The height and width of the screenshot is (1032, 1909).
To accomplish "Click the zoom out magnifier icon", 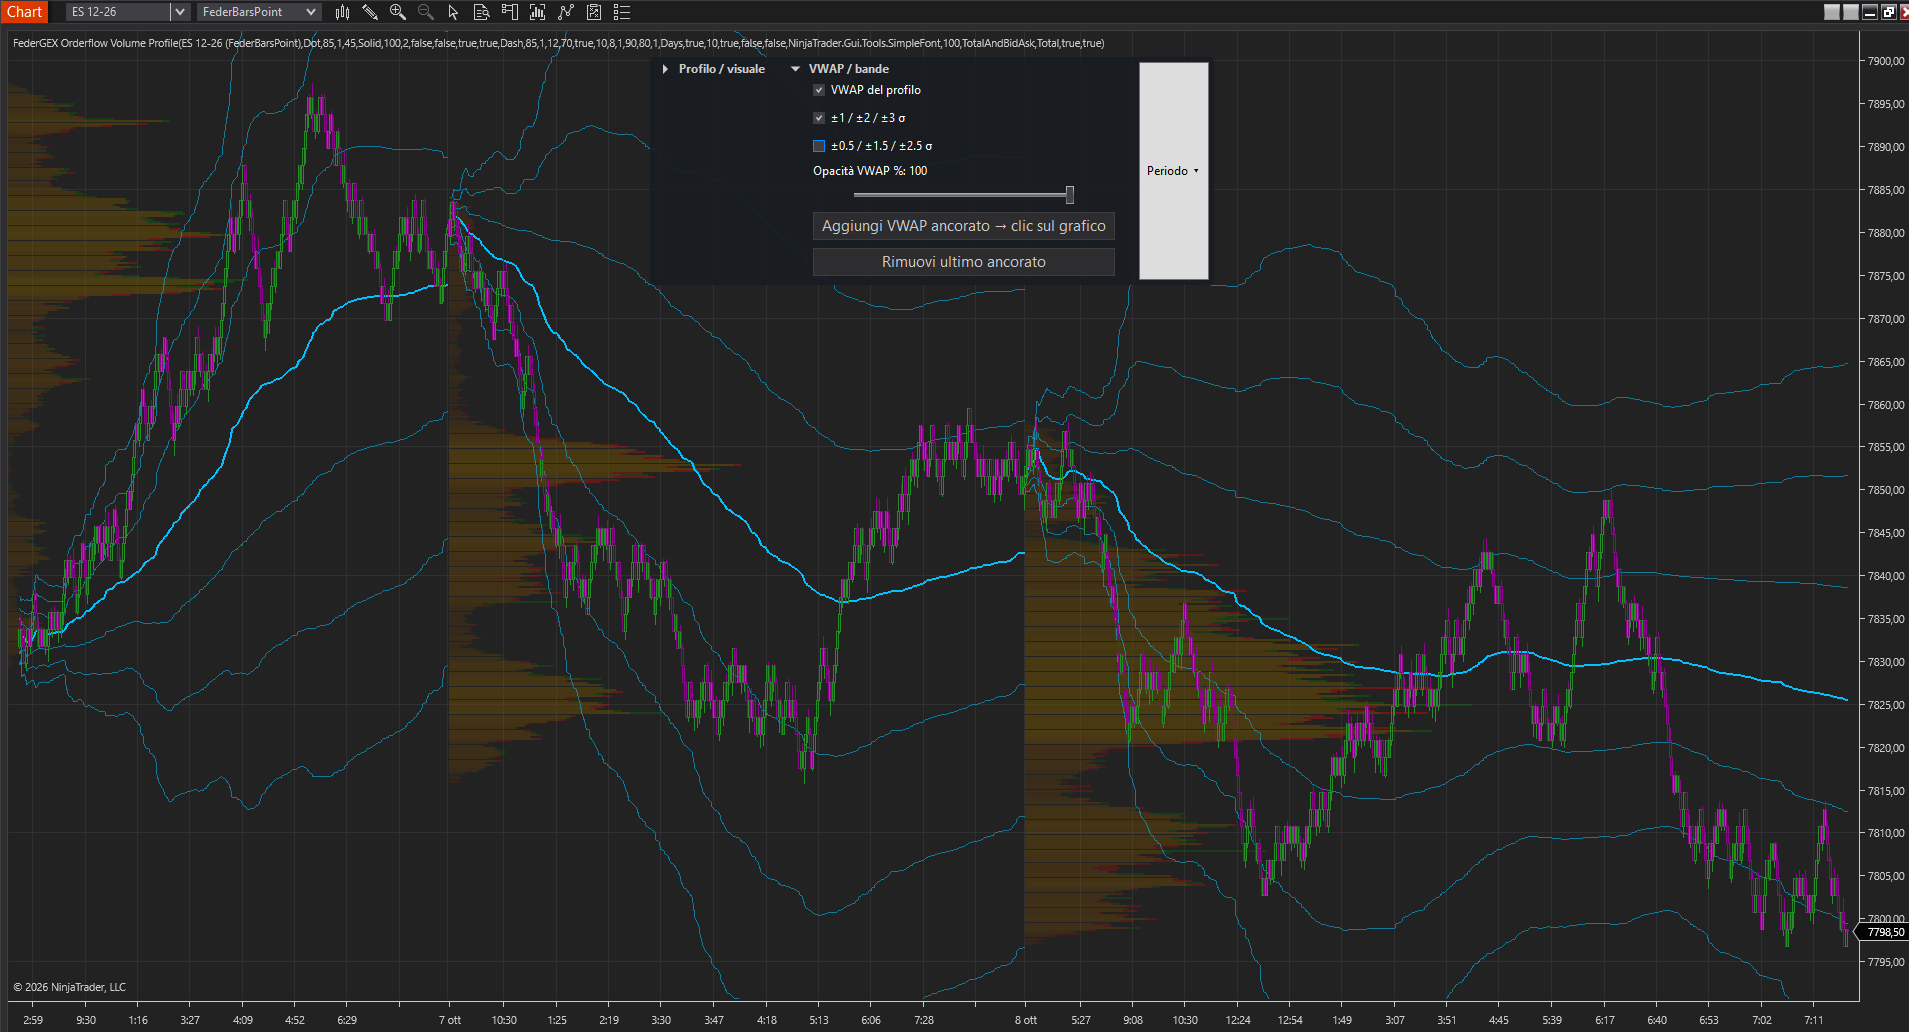I will [x=426, y=12].
